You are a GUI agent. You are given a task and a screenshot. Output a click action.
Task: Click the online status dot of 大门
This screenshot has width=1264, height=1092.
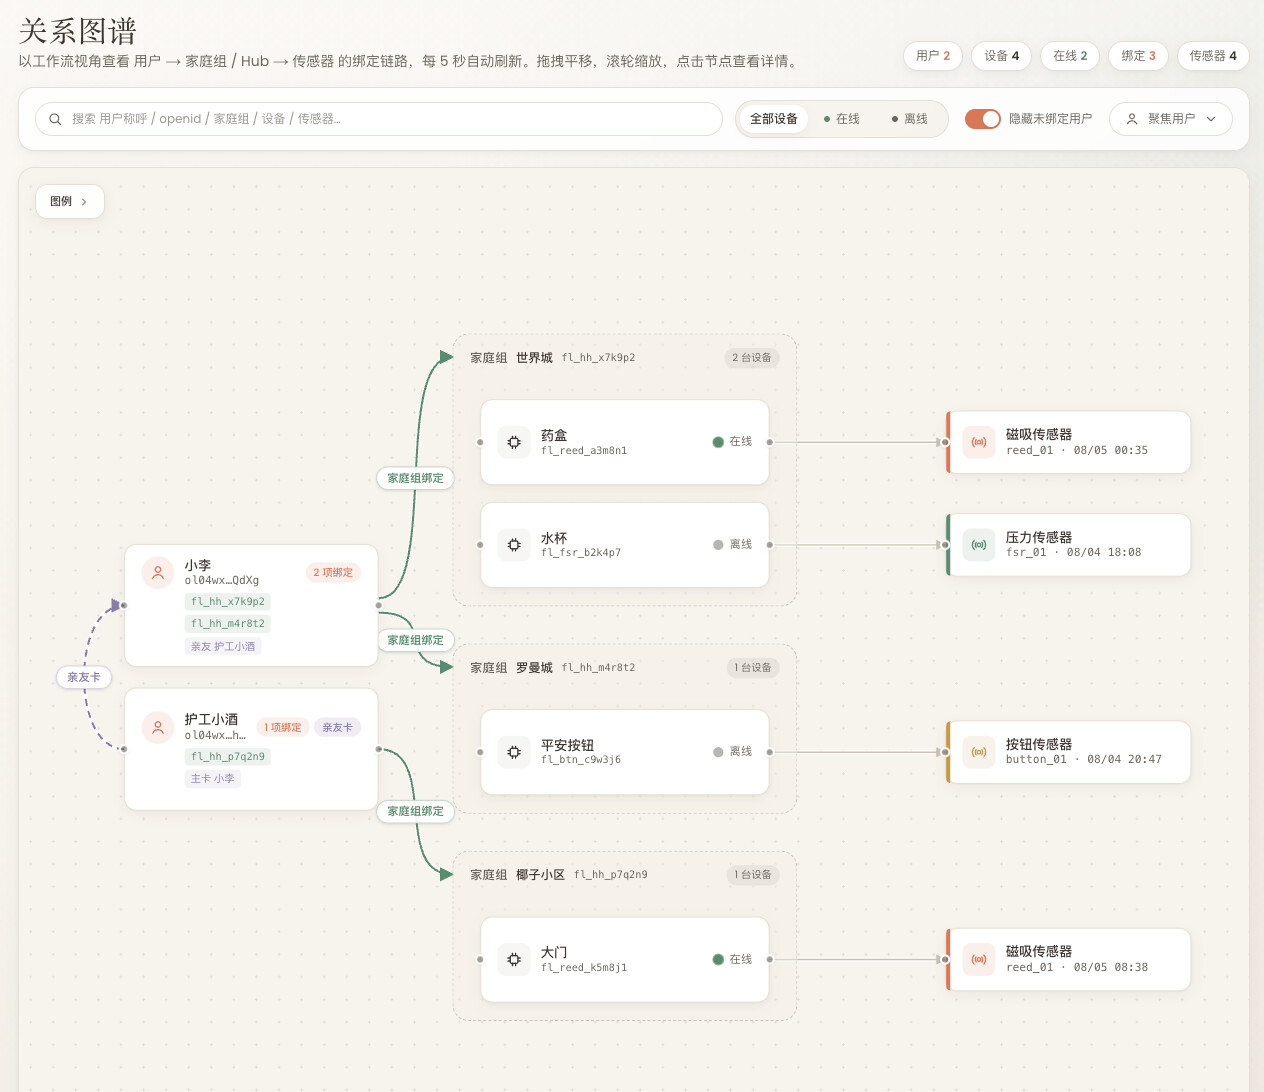point(718,959)
